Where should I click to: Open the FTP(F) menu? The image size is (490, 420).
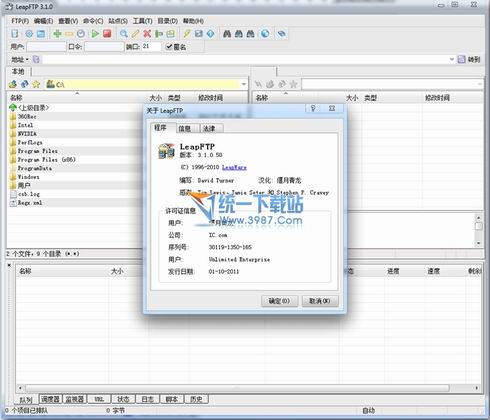coord(20,21)
